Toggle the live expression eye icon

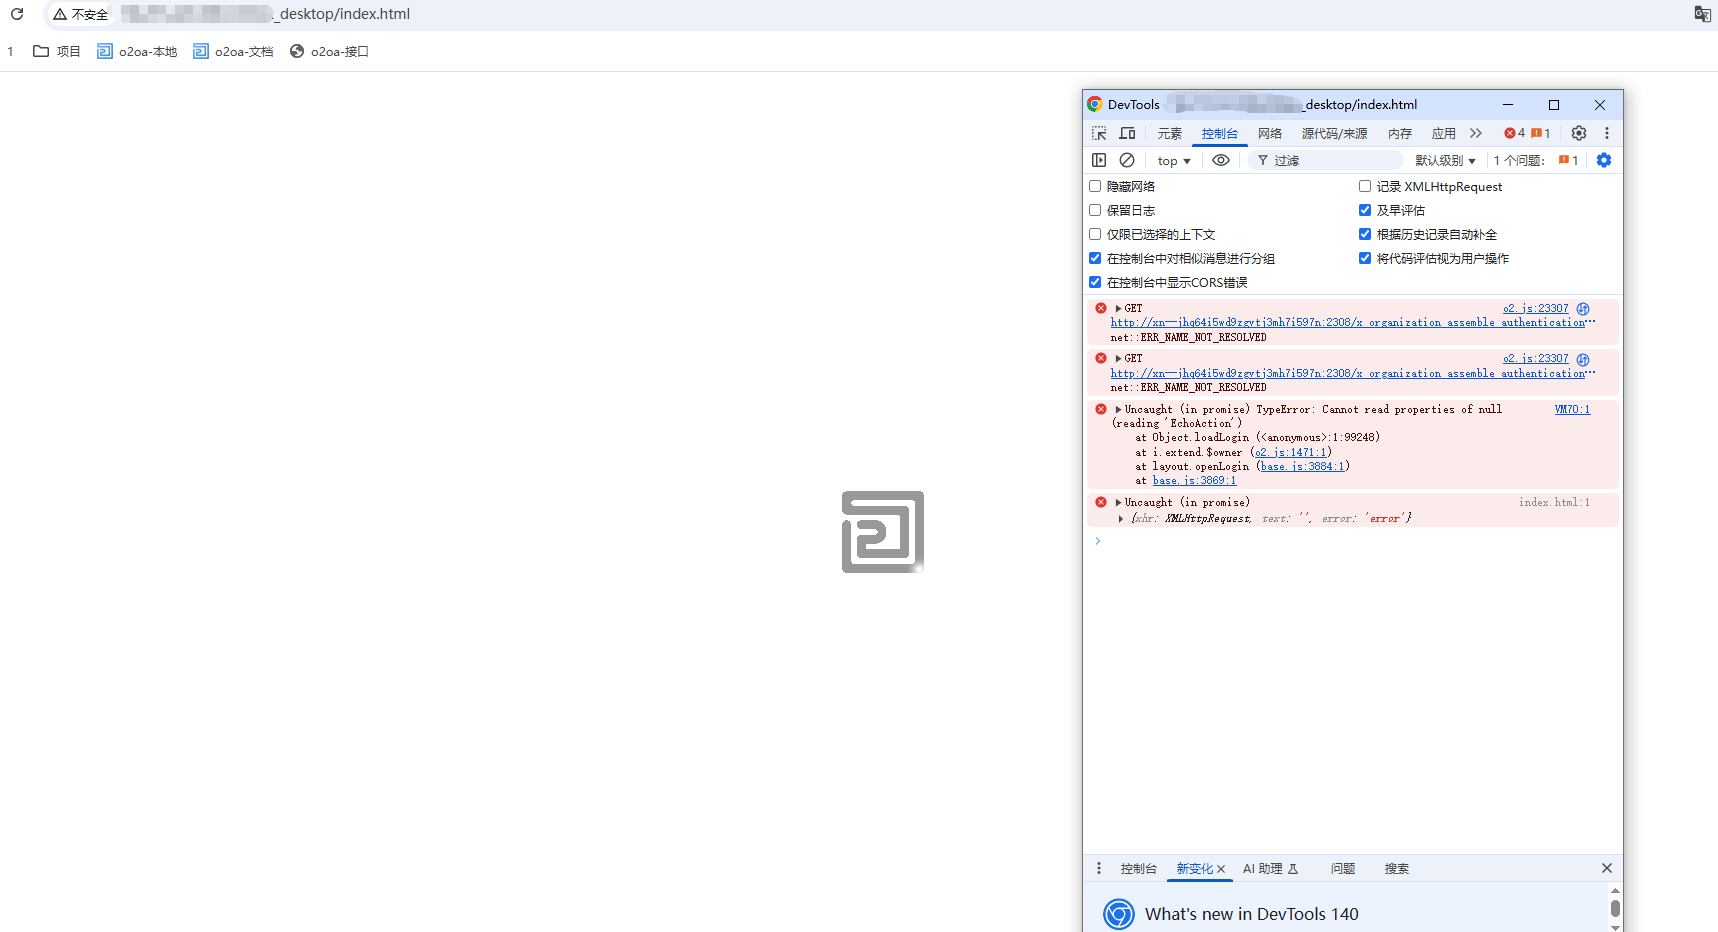(x=1221, y=160)
